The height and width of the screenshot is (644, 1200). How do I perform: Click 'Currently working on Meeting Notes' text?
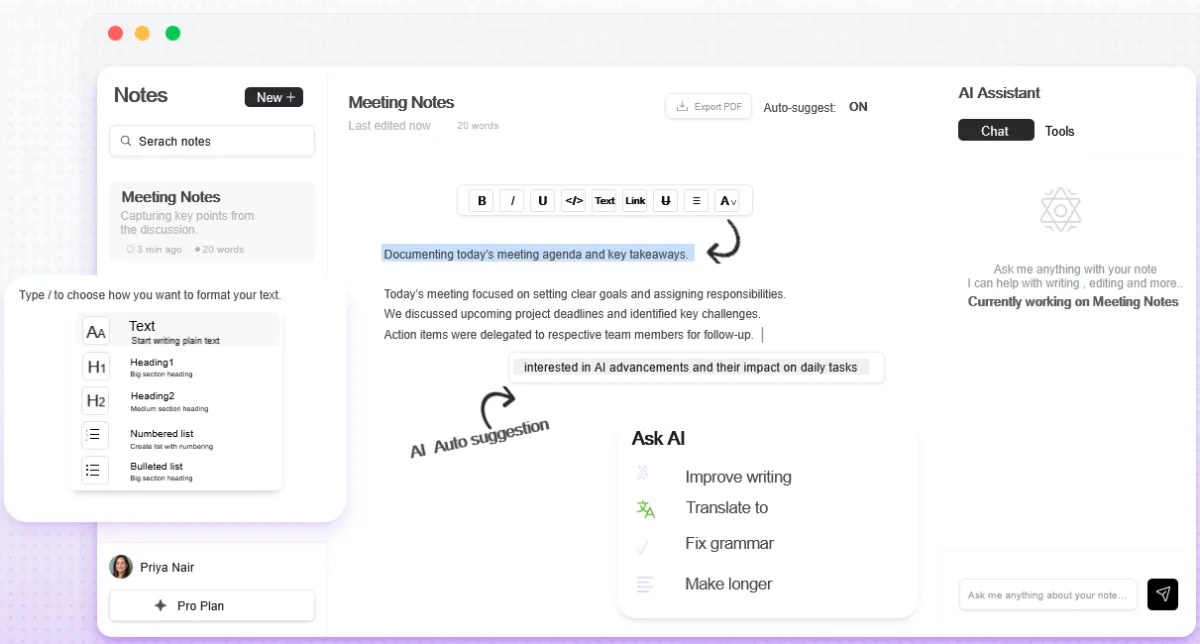coord(1073,302)
